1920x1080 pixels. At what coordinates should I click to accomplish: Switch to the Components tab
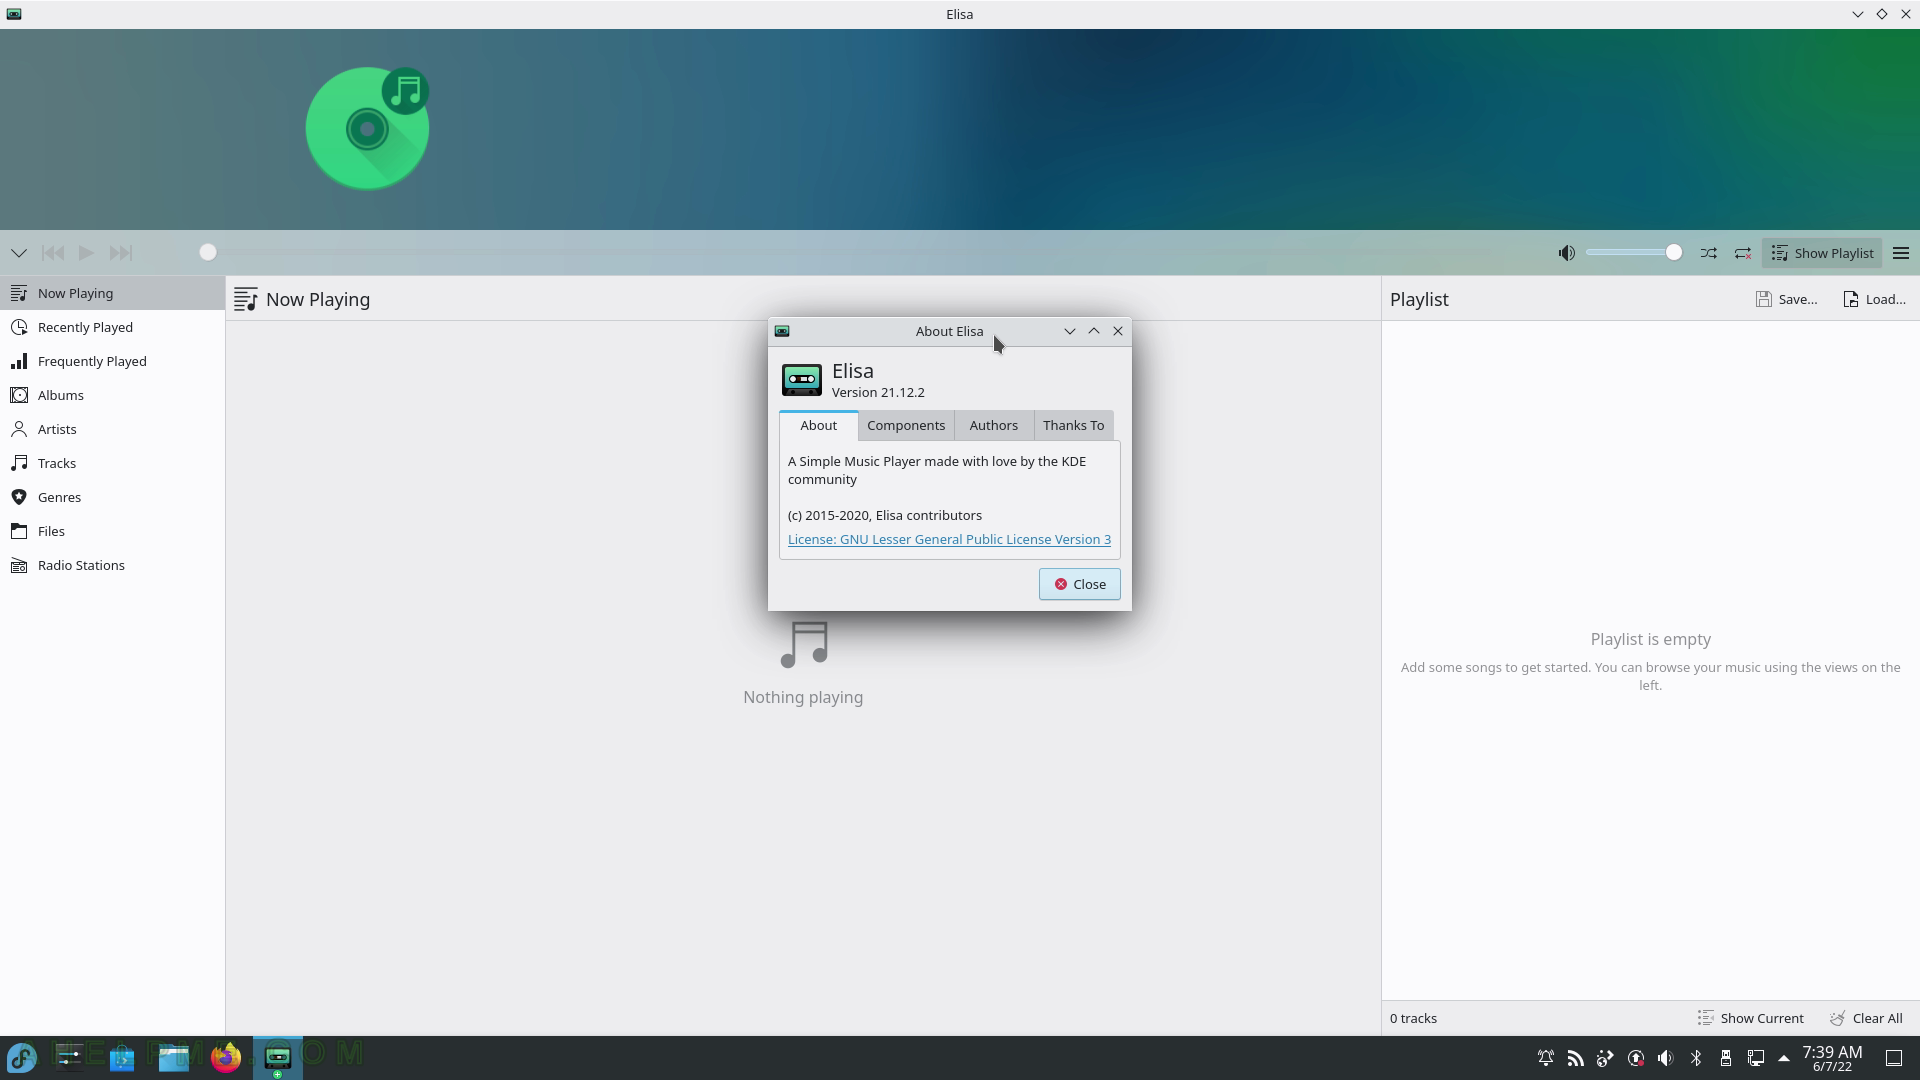(906, 425)
